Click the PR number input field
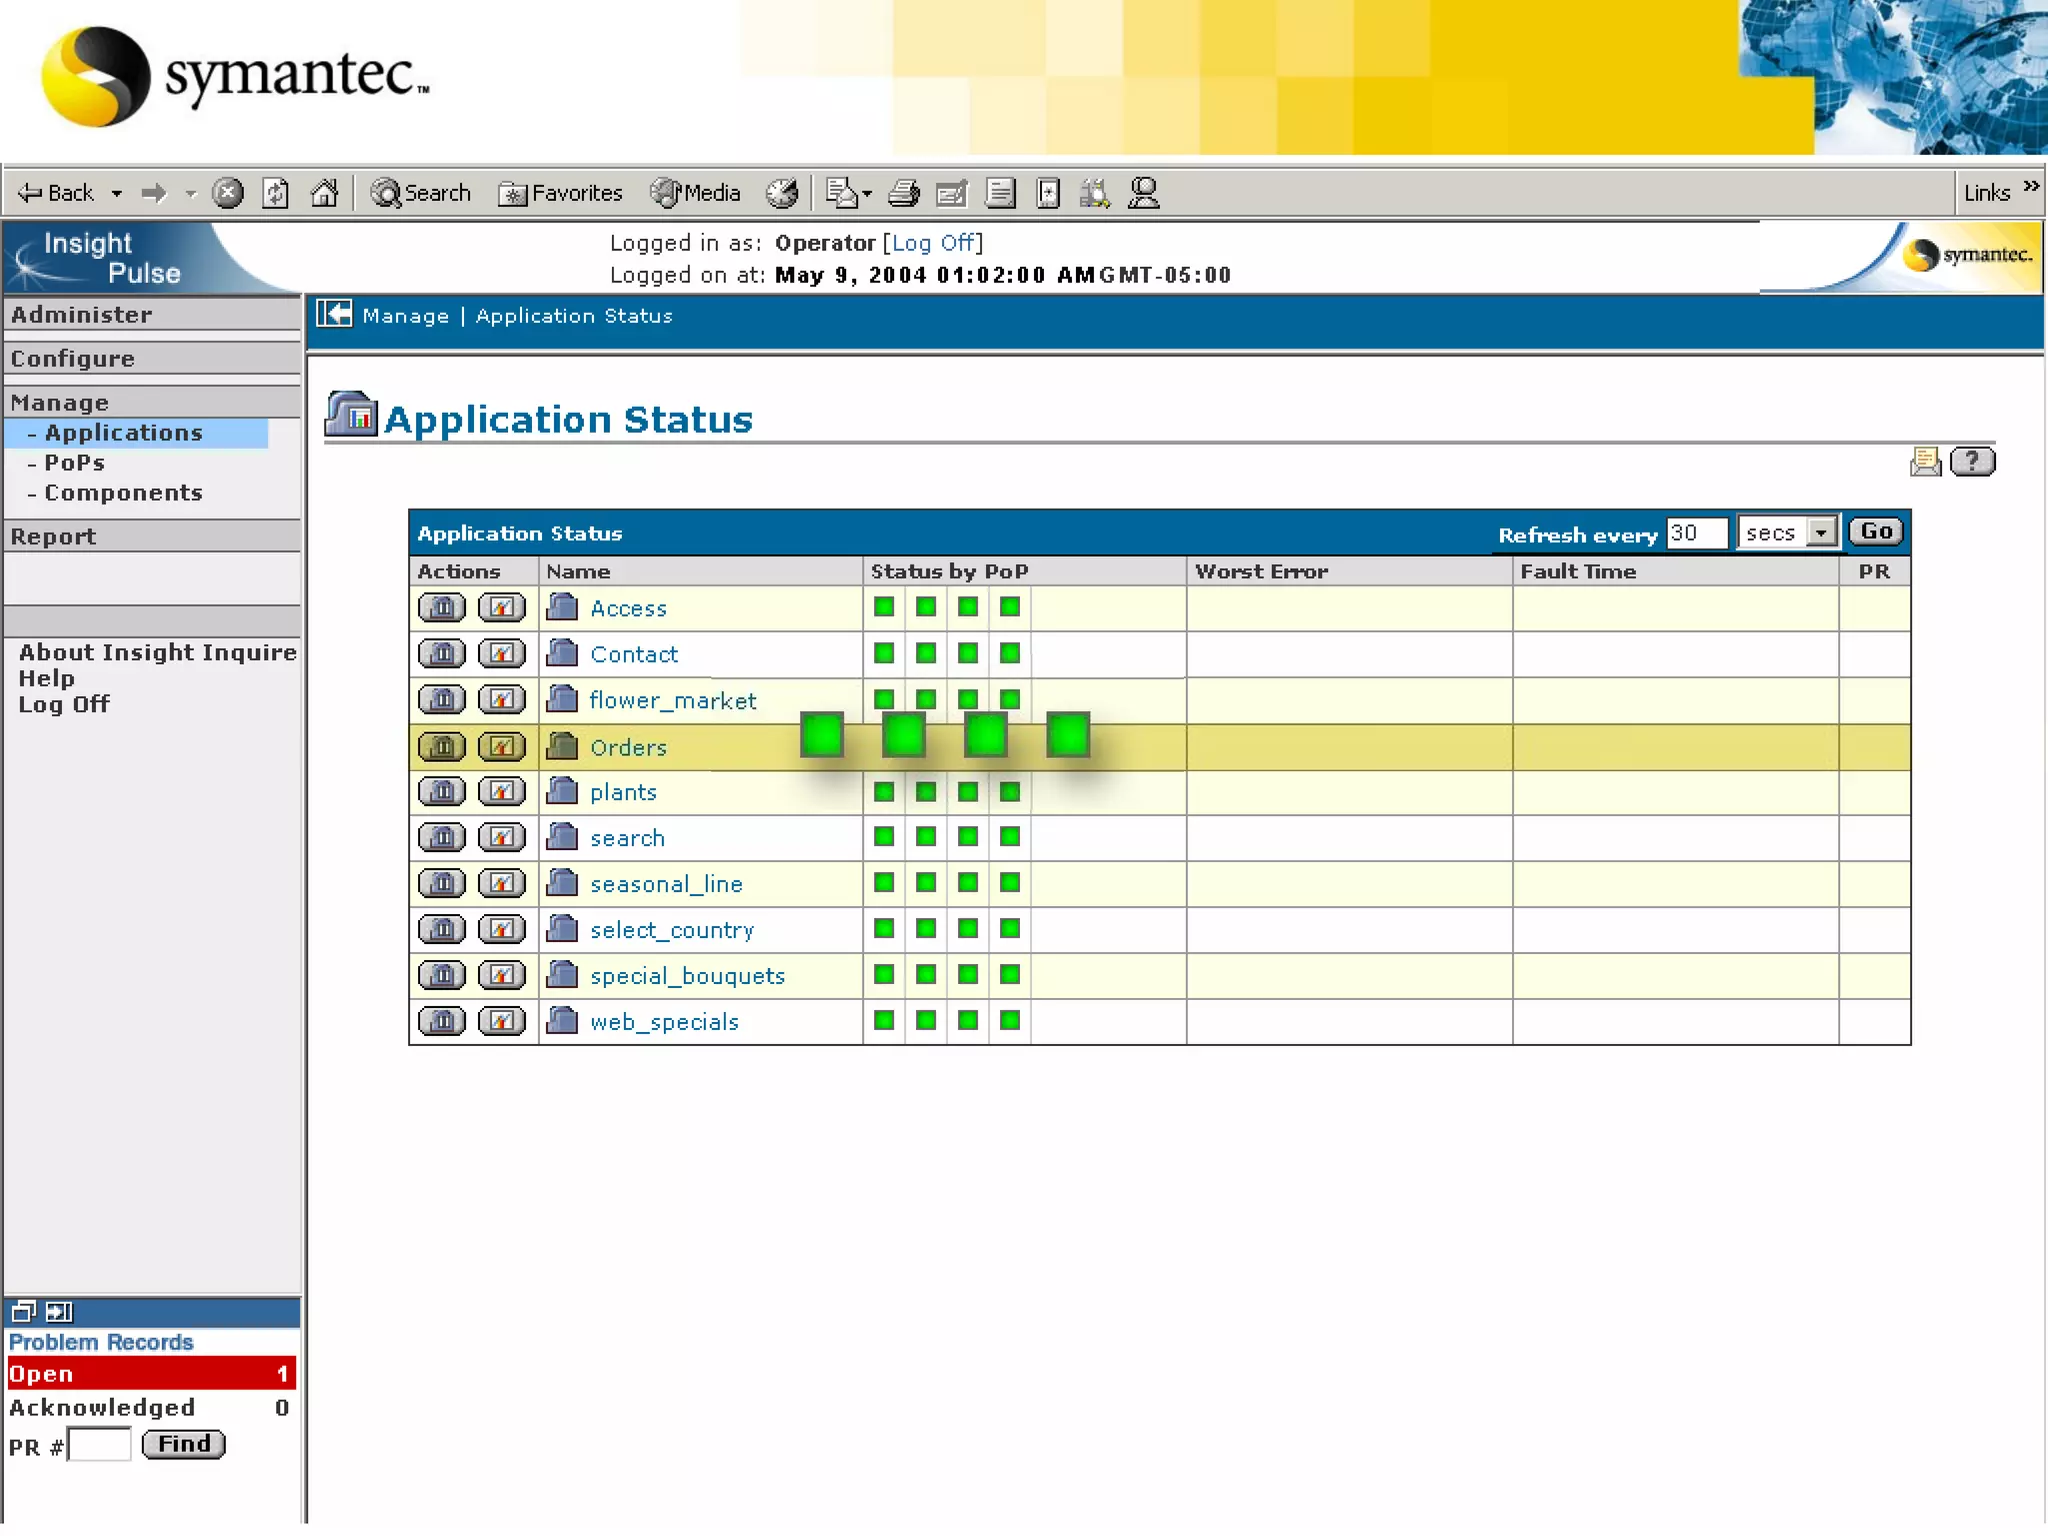 coord(100,1445)
